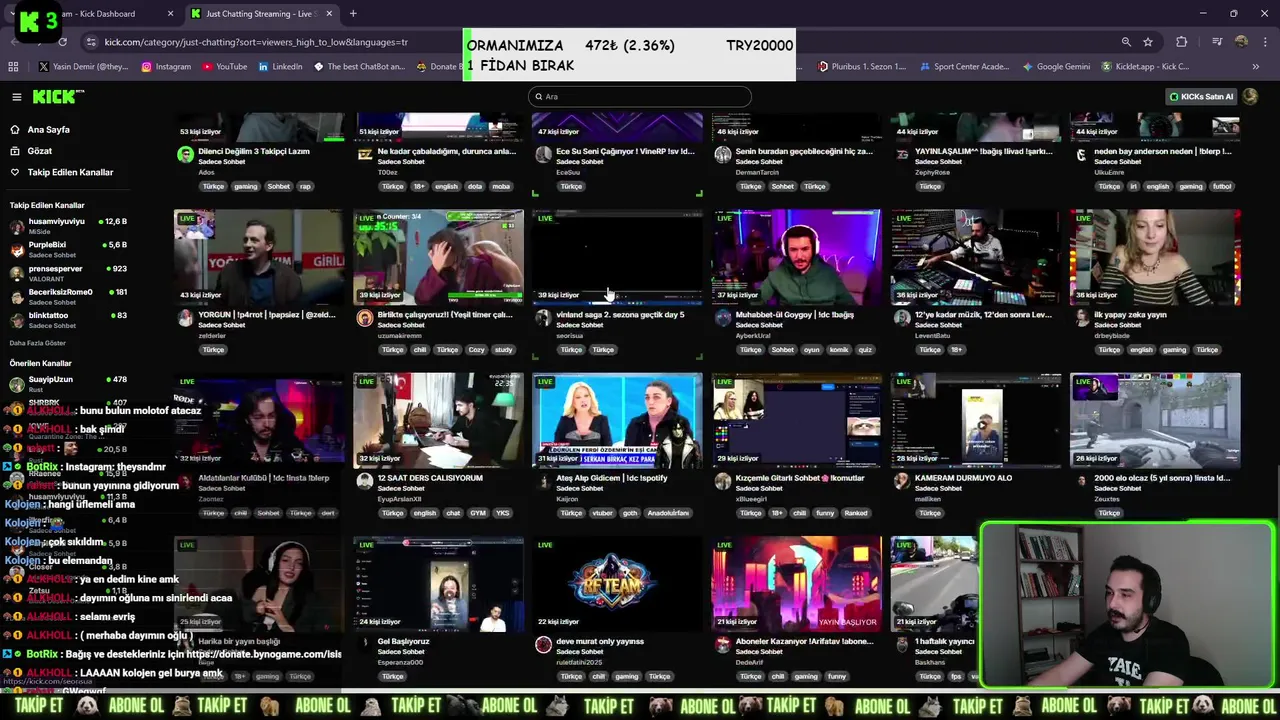Screen dimensions: 1280x720
Task: Open Ana Sayfa in the sidebar
Action: (x=48, y=130)
